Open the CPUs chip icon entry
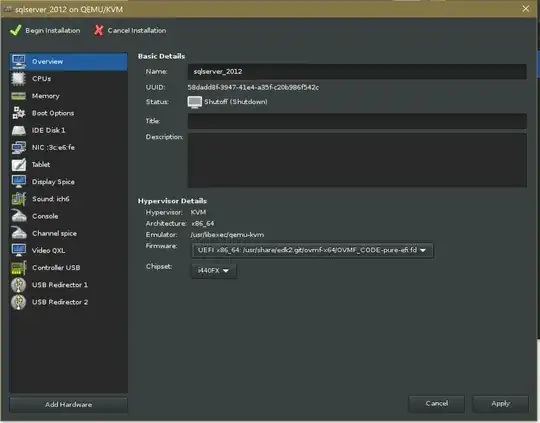Viewport: 540px width, 423px height. (x=19, y=79)
